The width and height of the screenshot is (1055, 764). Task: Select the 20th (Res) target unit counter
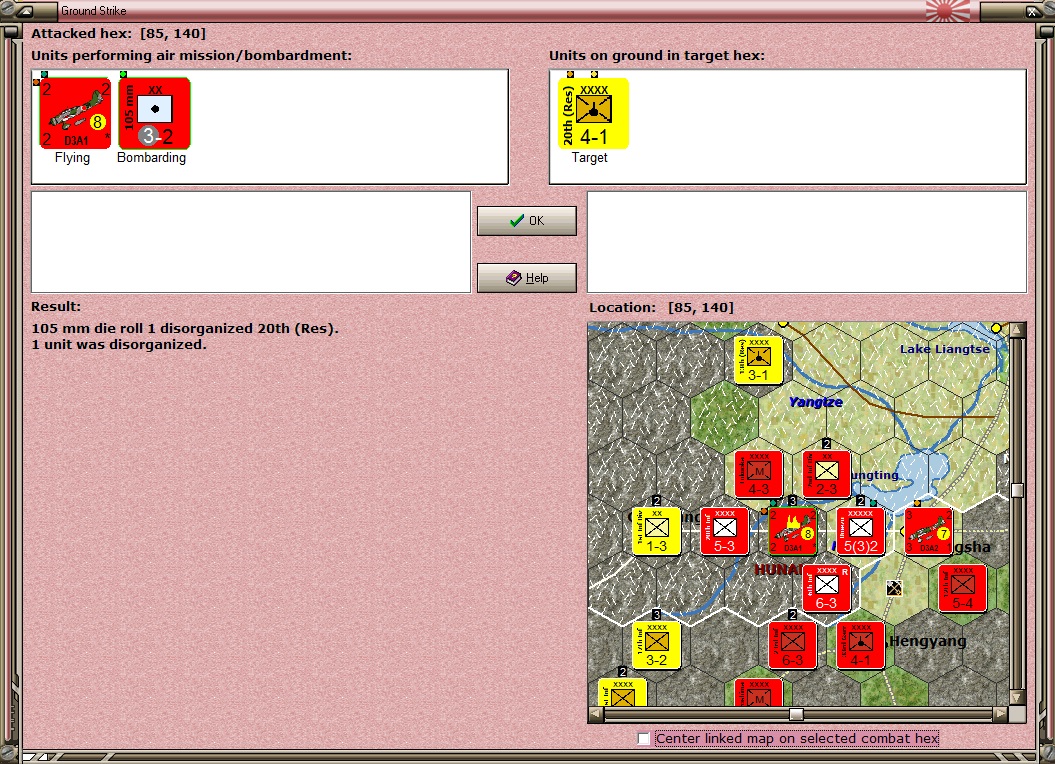[593, 113]
